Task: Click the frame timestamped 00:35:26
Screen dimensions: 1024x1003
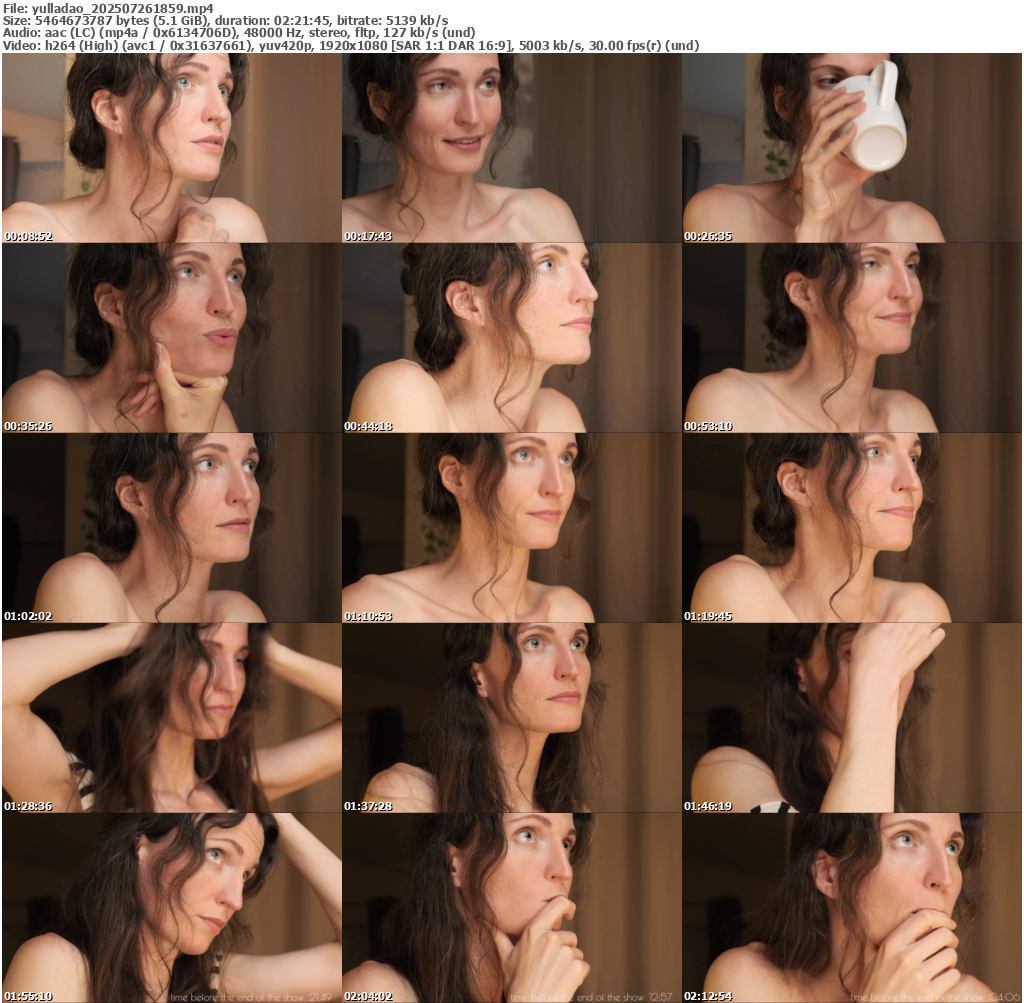Action: click(x=171, y=337)
